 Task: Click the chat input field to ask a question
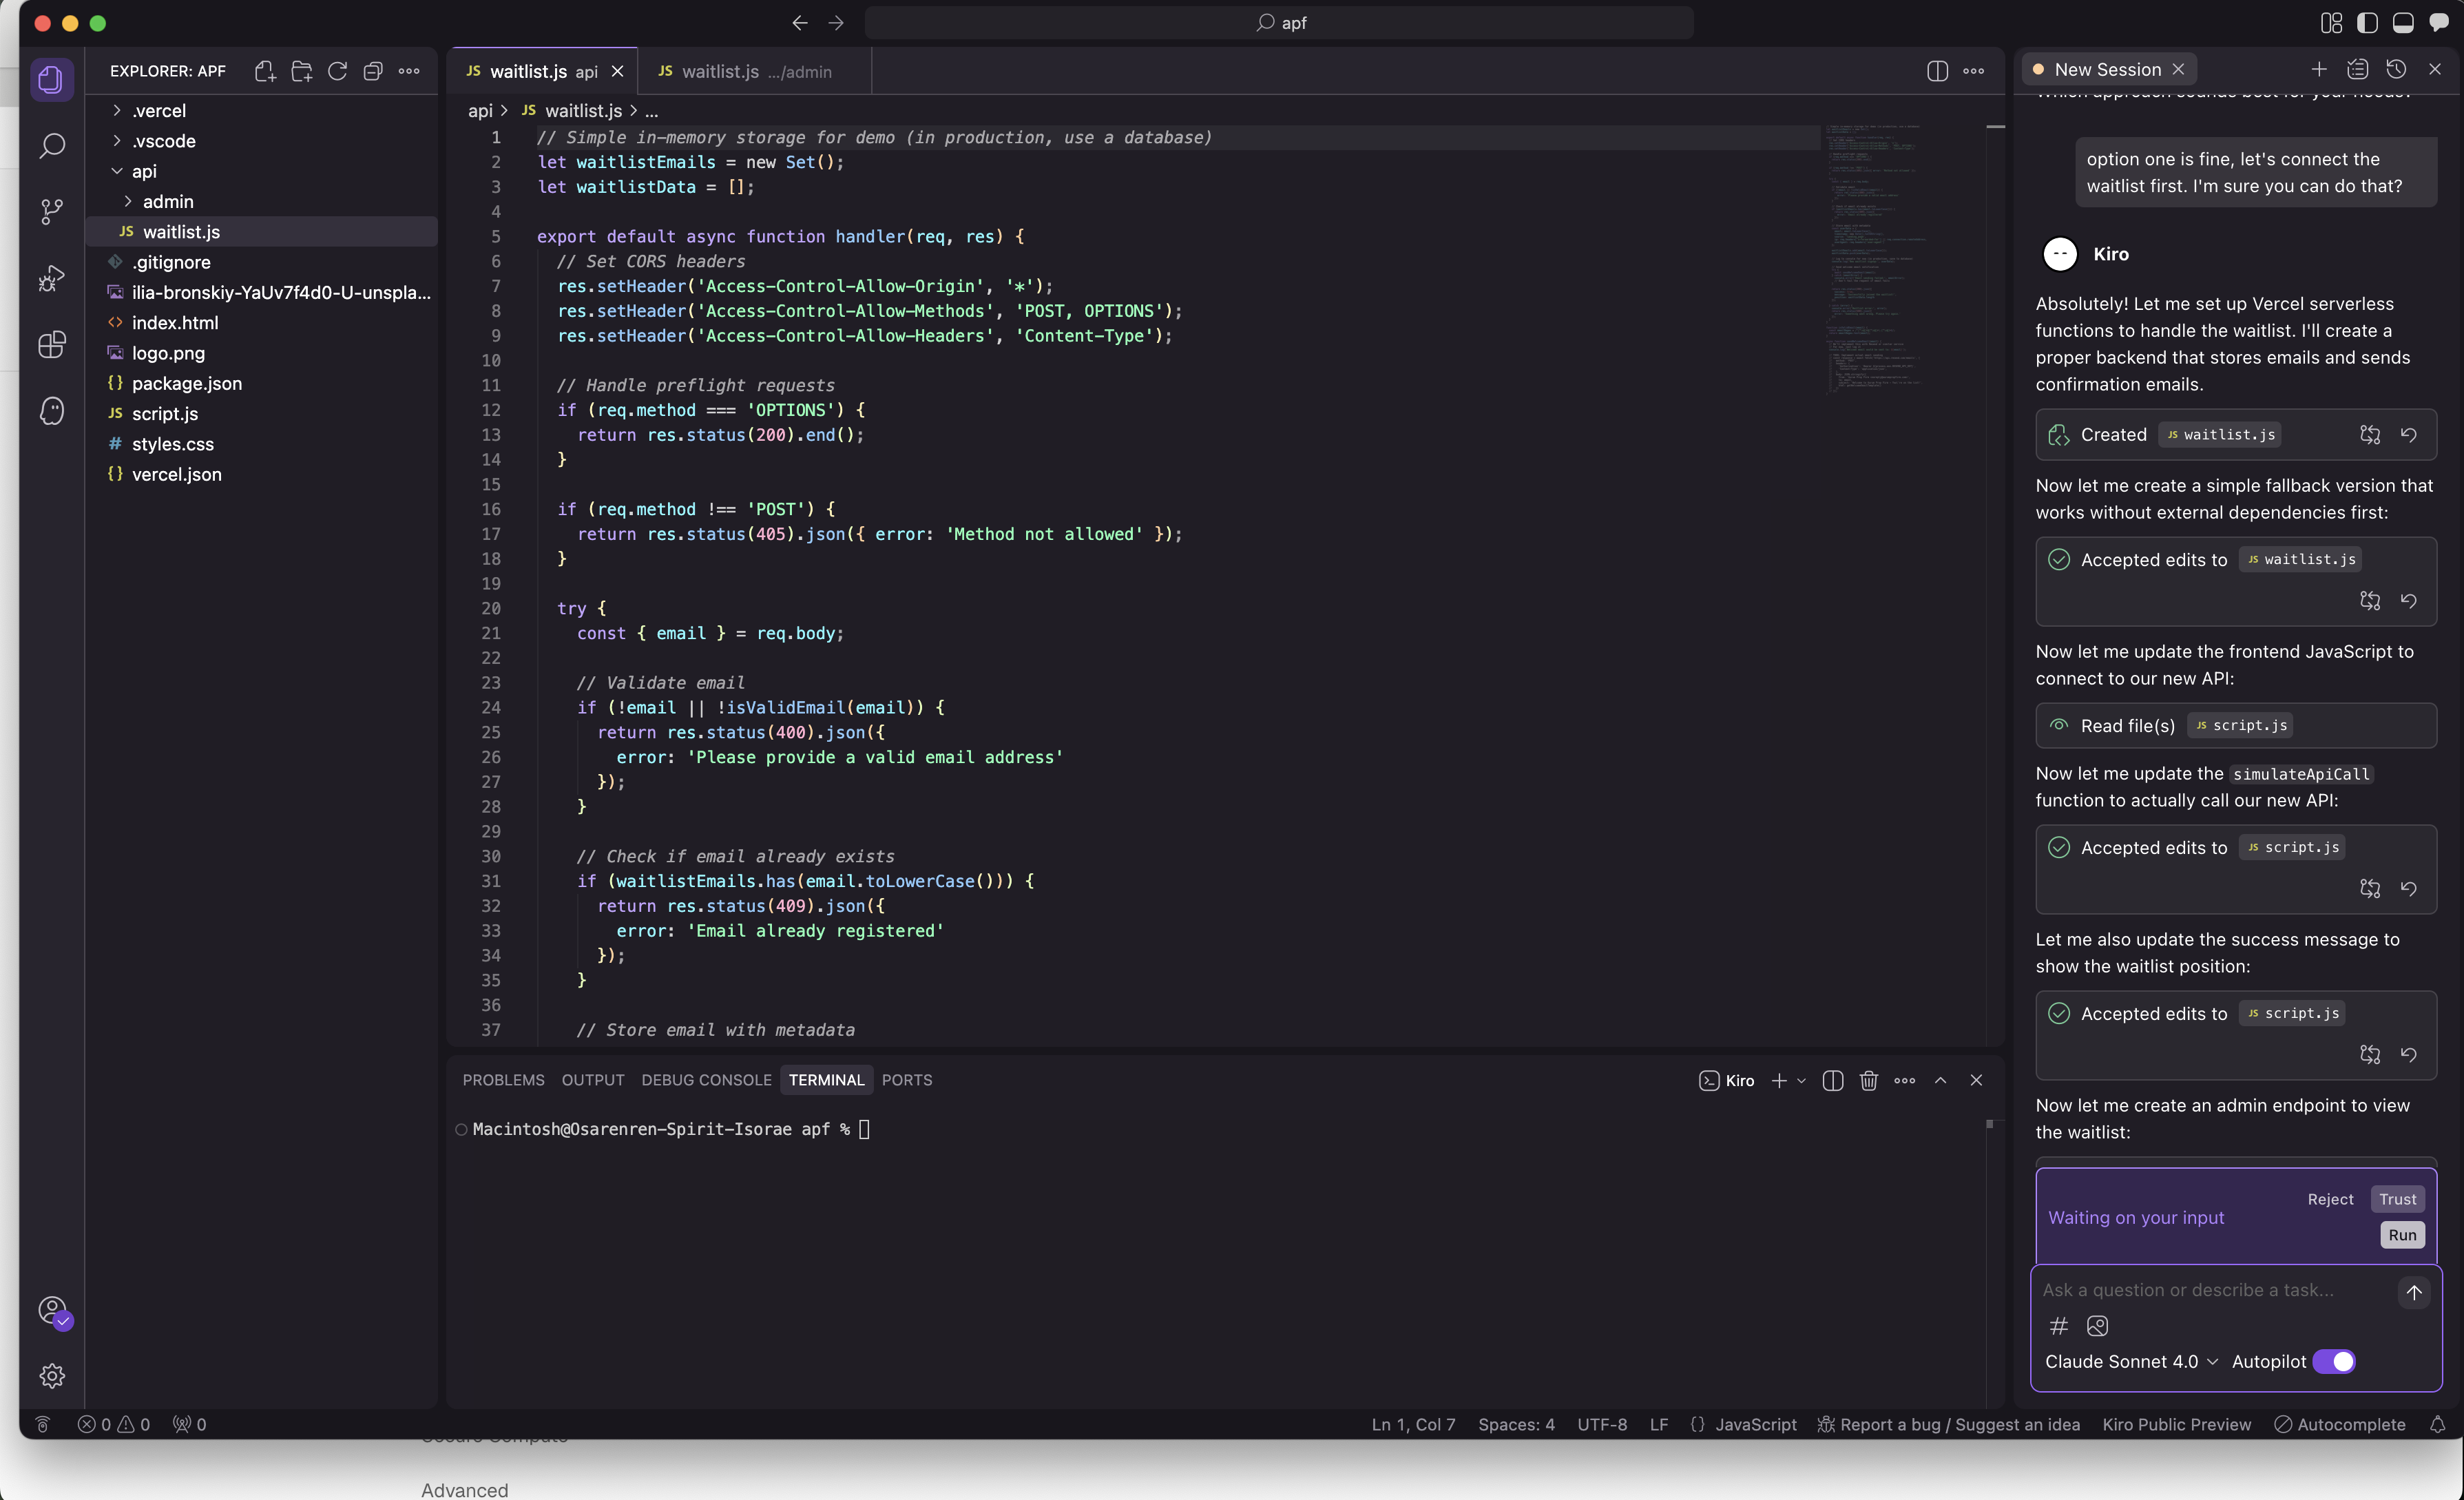tap(2210, 1290)
